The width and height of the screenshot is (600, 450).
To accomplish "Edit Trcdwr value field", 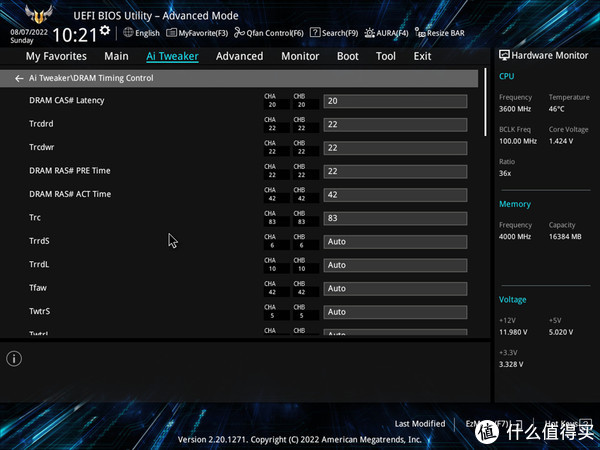I will pyautogui.click(x=395, y=148).
